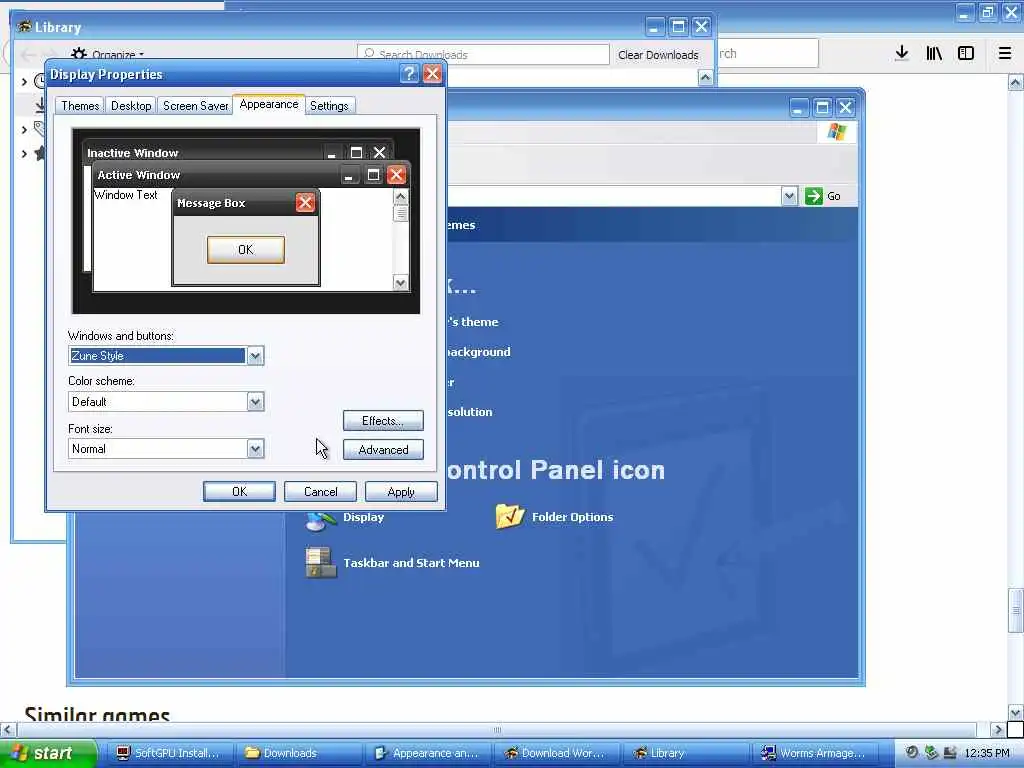Click the background browser search field

coord(767,54)
